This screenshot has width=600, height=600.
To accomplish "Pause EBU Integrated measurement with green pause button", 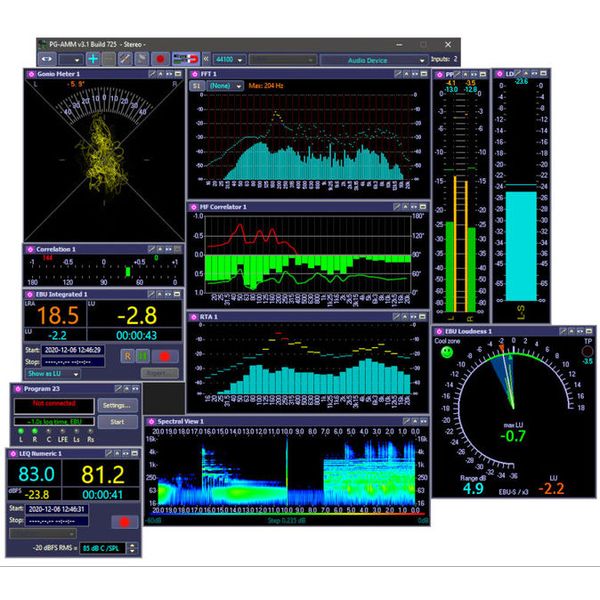I will coord(143,356).
